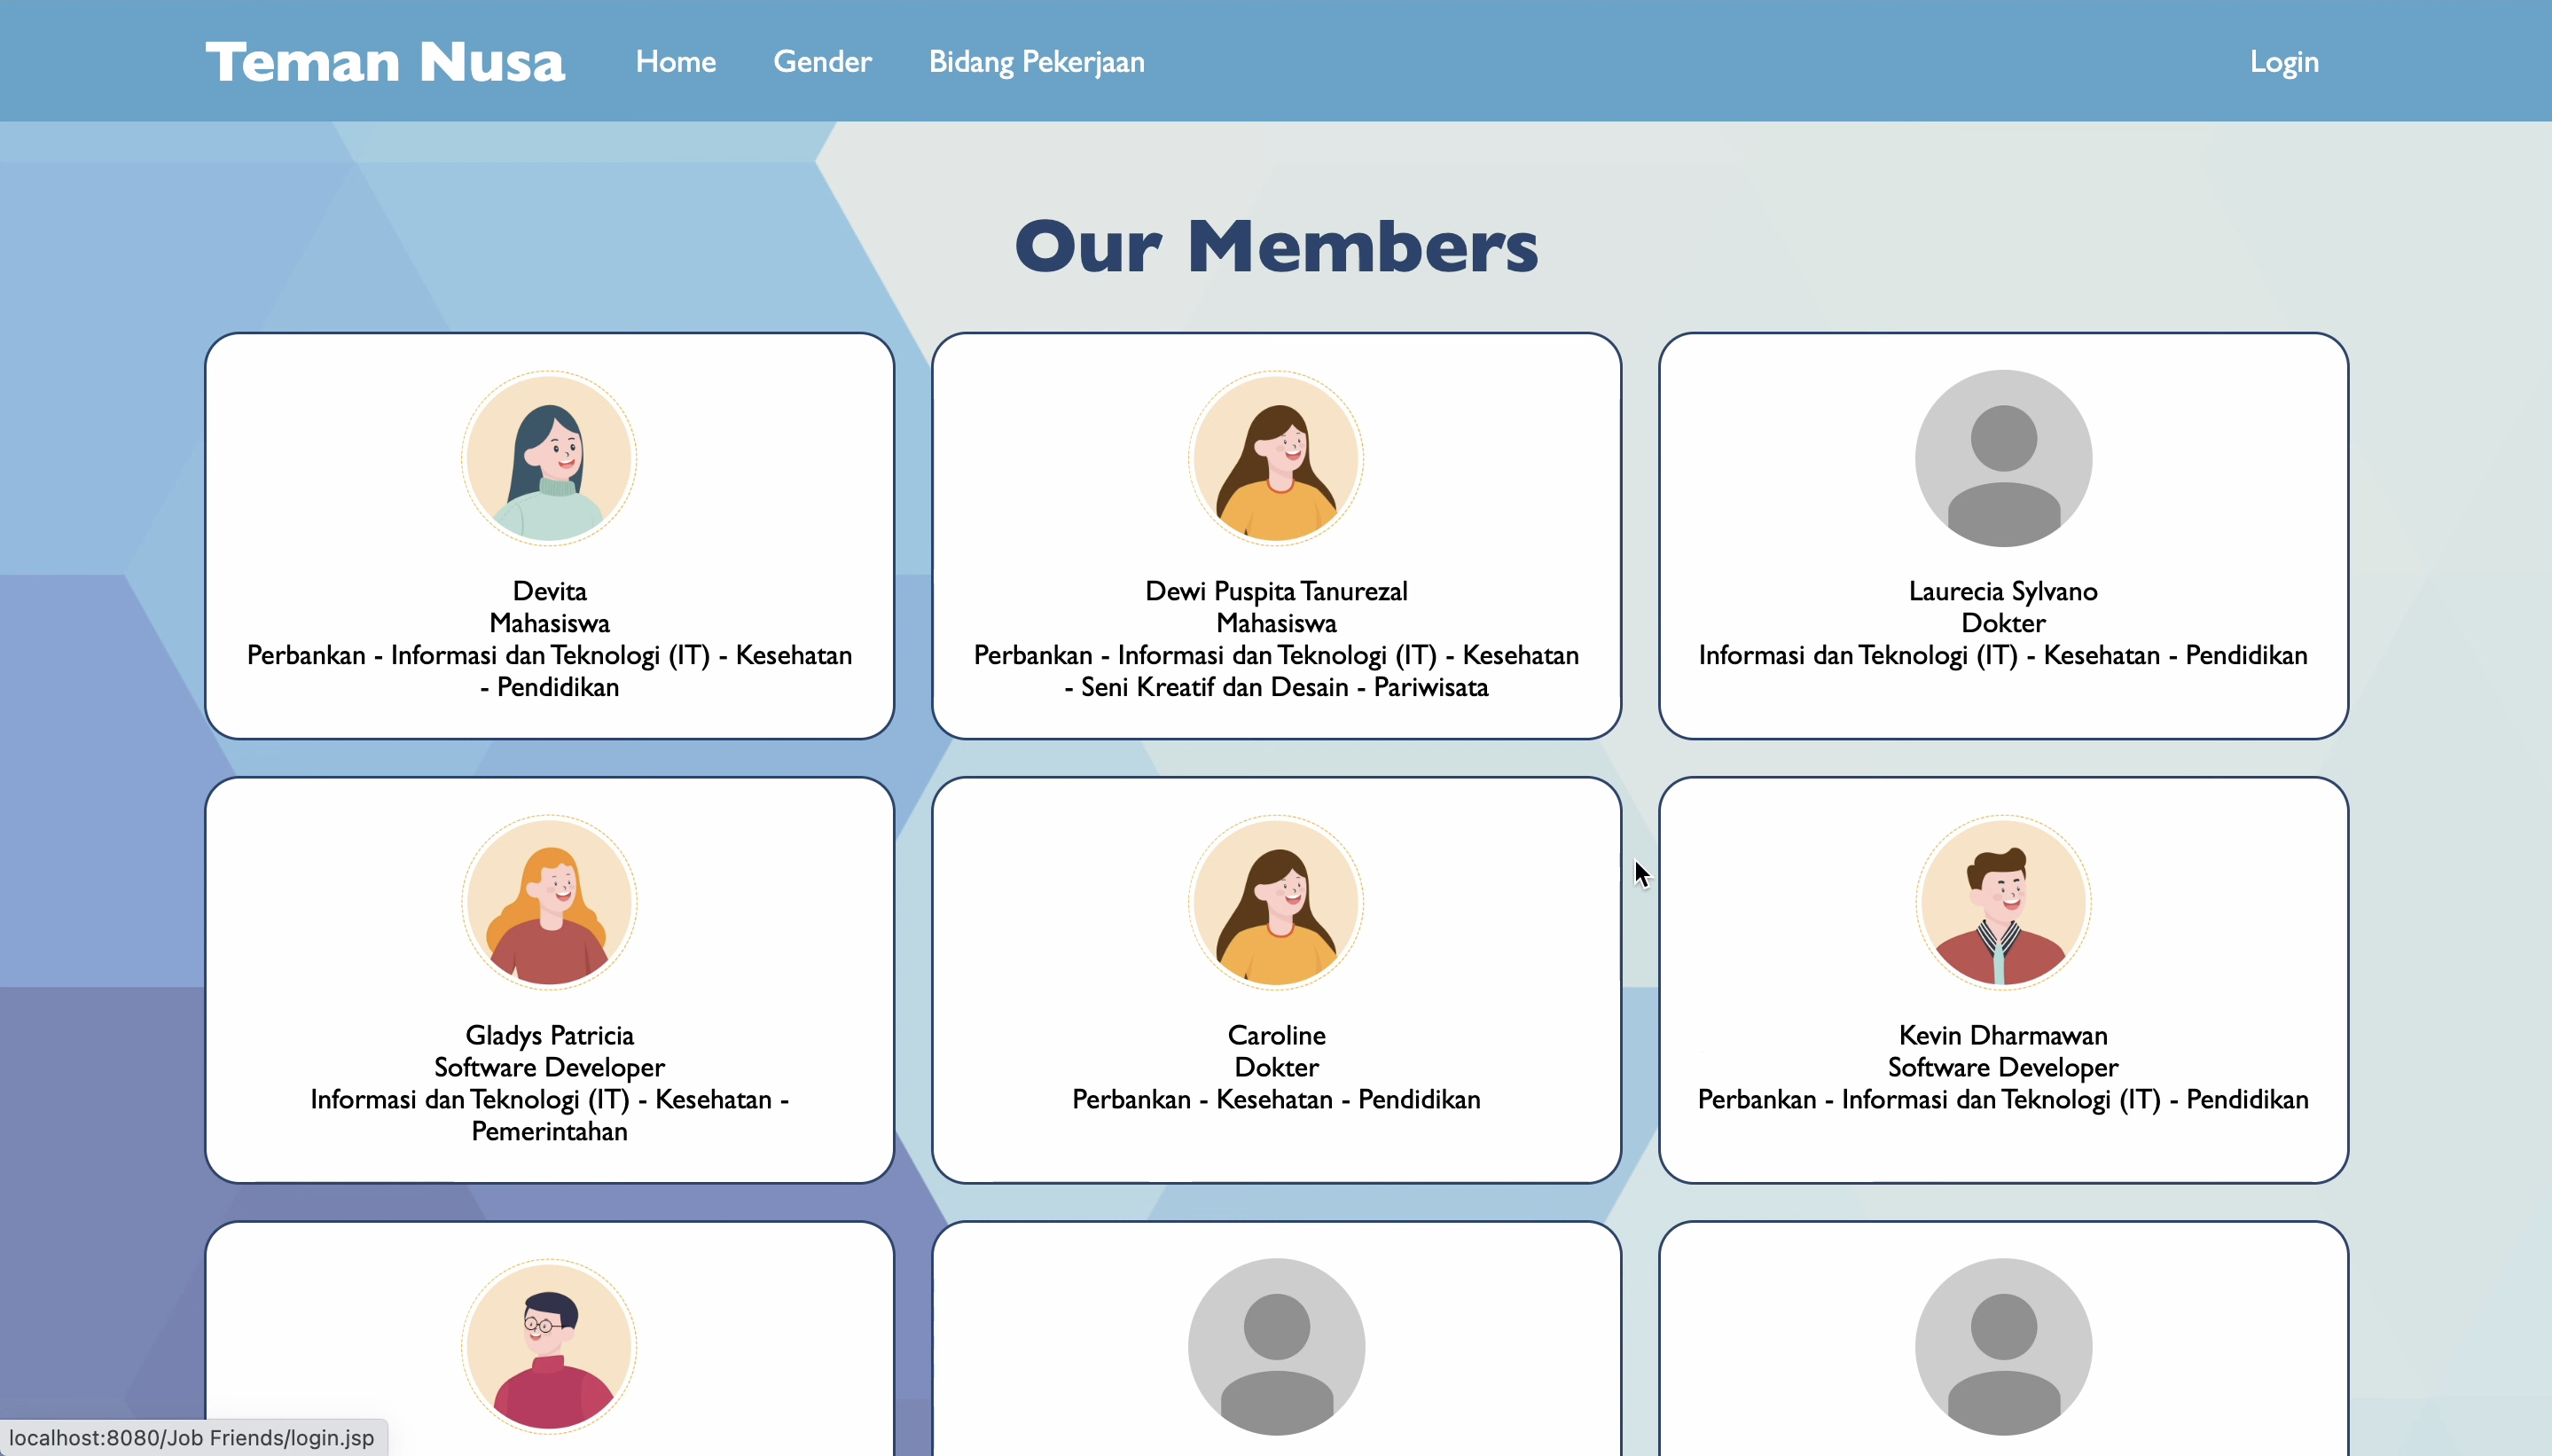Click the Our Members heading
Image resolution: width=2552 pixels, height=1456 pixels.
tap(1276, 246)
